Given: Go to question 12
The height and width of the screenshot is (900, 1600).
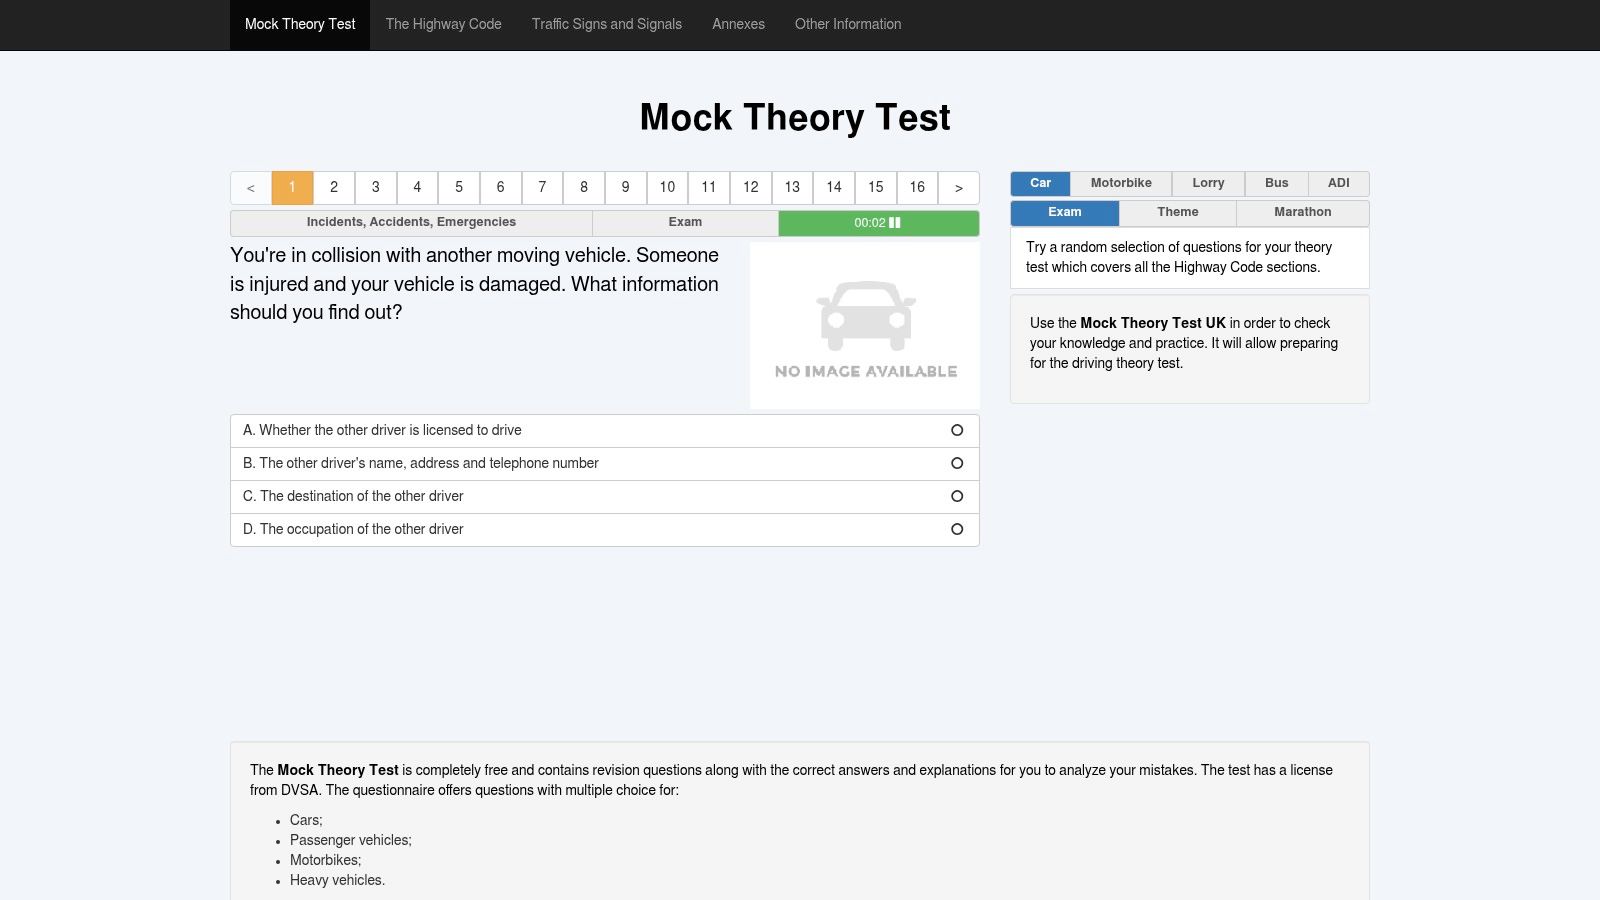Looking at the screenshot, I should (751, 188).
